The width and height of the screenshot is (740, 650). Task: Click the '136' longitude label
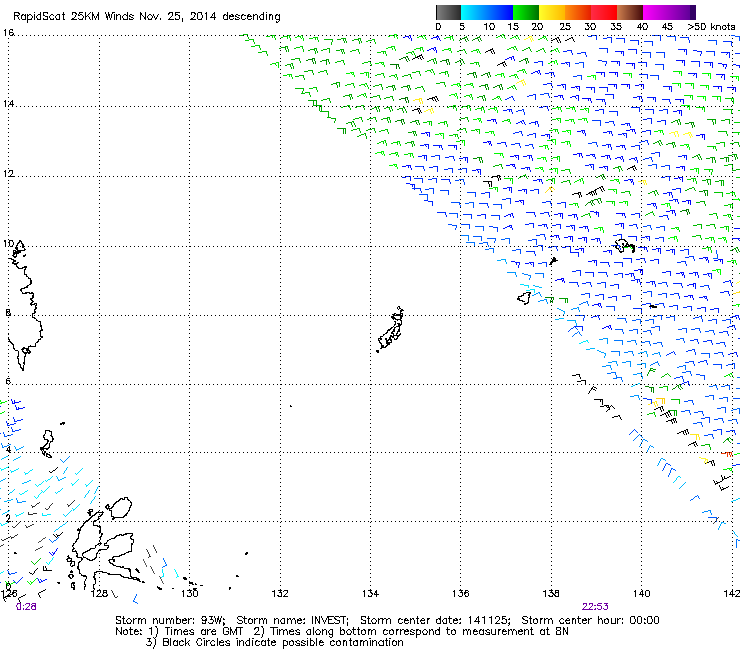click(461, 593)
